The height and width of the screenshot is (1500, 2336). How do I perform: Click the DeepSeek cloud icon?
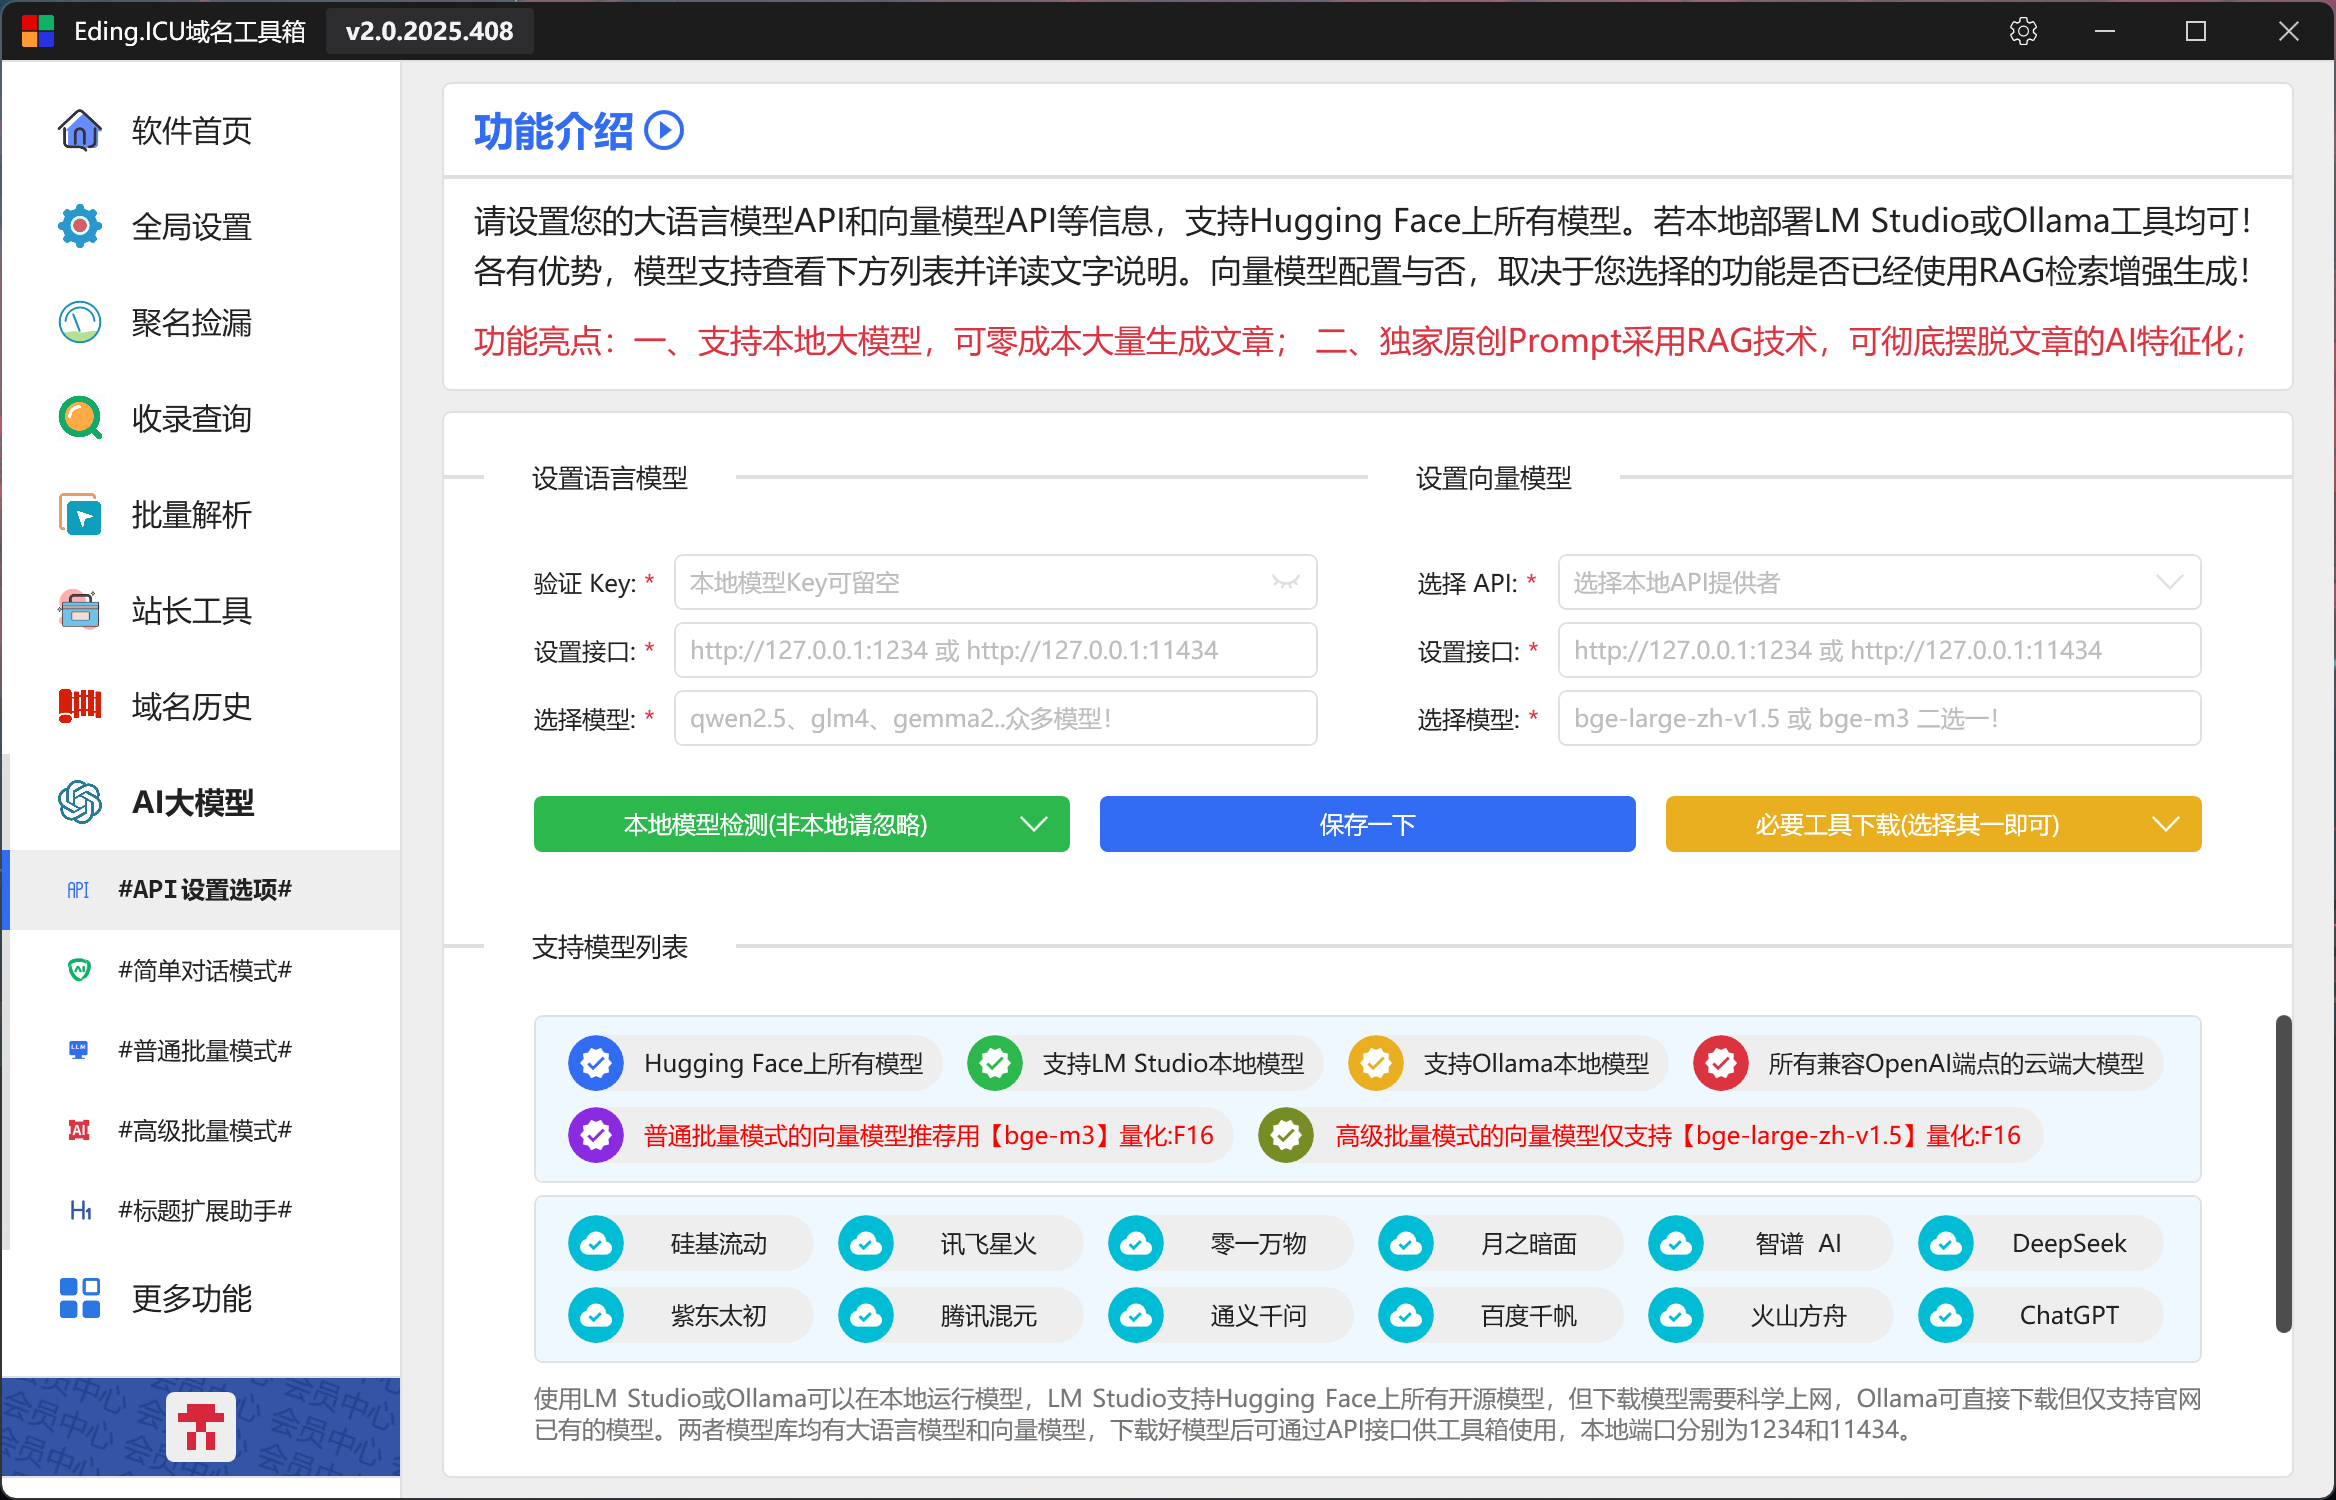(x=1946, y=1243)
